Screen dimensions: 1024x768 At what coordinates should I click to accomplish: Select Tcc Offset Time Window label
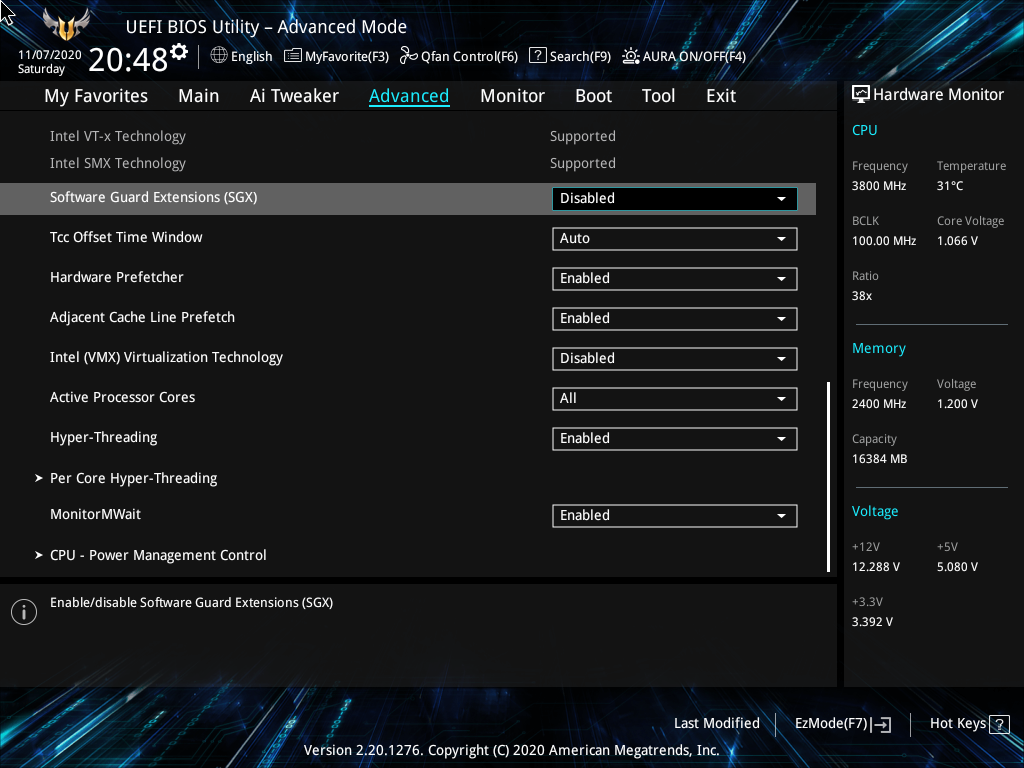[x=126, y=237]
